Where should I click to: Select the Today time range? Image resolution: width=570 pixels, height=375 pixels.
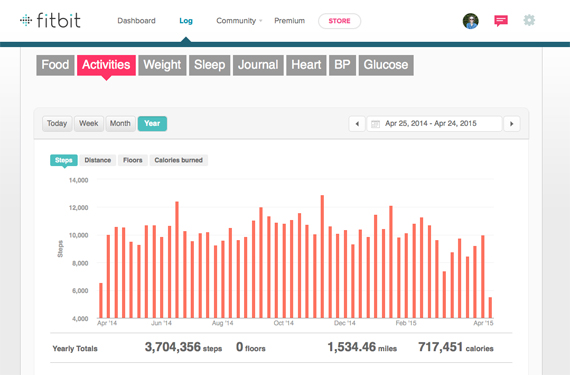(x=57, y=124)
